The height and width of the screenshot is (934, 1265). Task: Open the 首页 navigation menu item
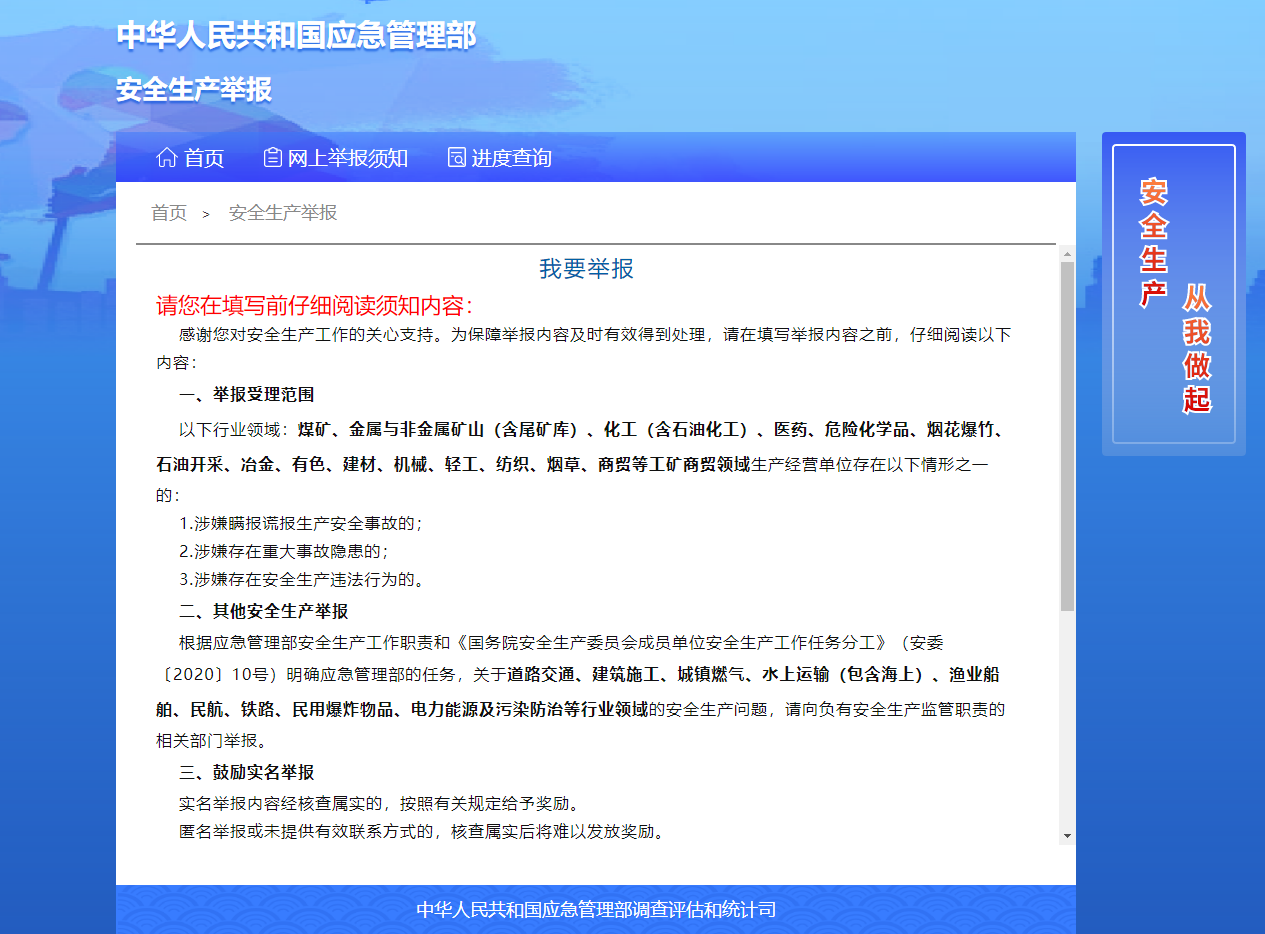[204, 158]
